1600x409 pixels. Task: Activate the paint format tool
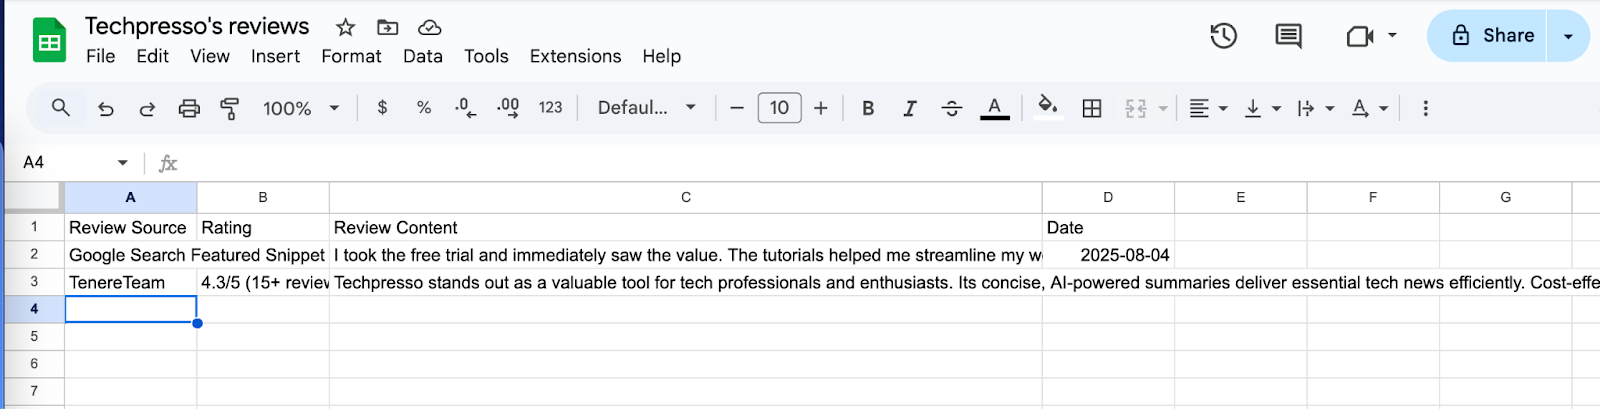[x=230, y=108]
